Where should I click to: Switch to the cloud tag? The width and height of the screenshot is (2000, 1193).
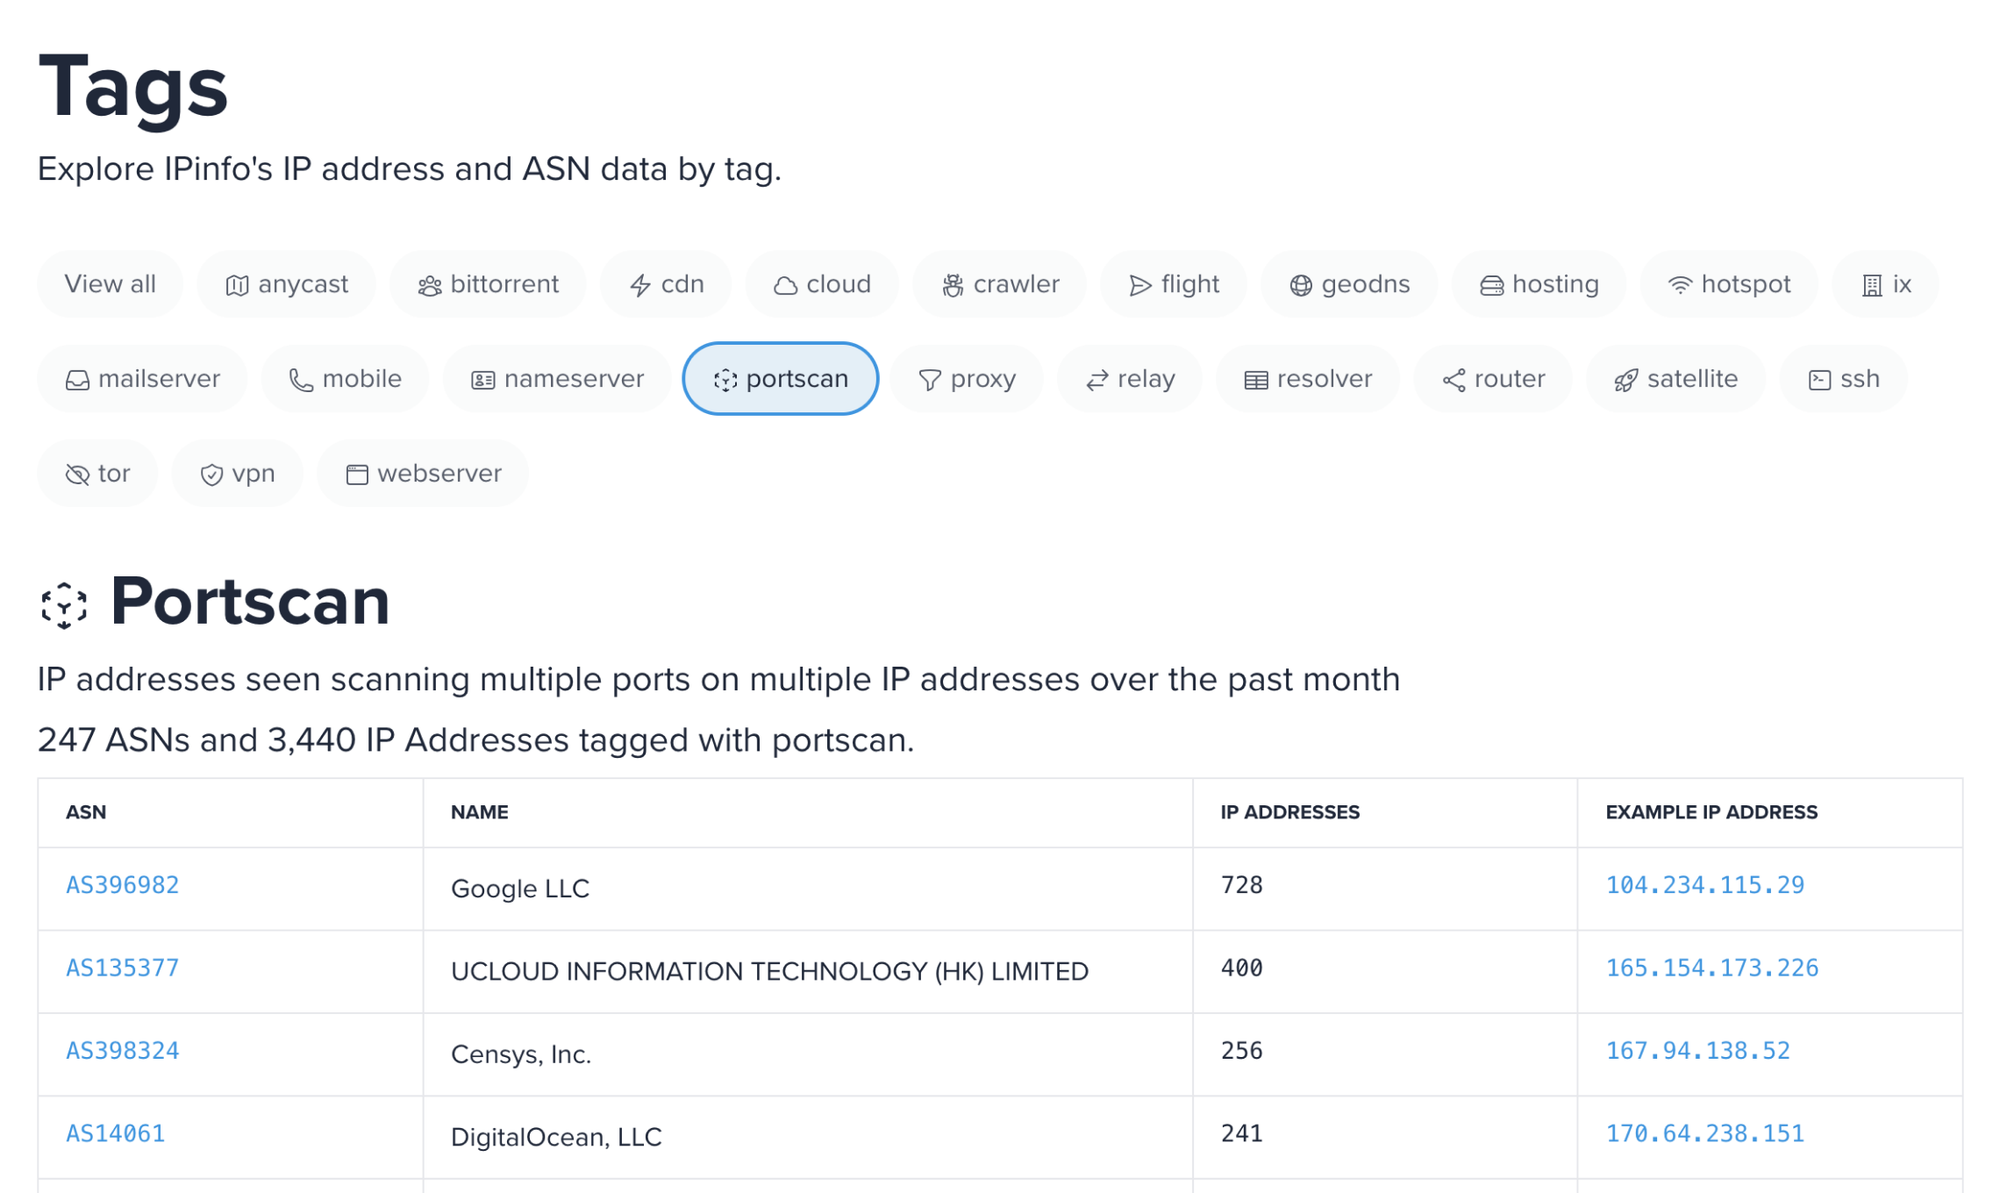coord(822,284)
